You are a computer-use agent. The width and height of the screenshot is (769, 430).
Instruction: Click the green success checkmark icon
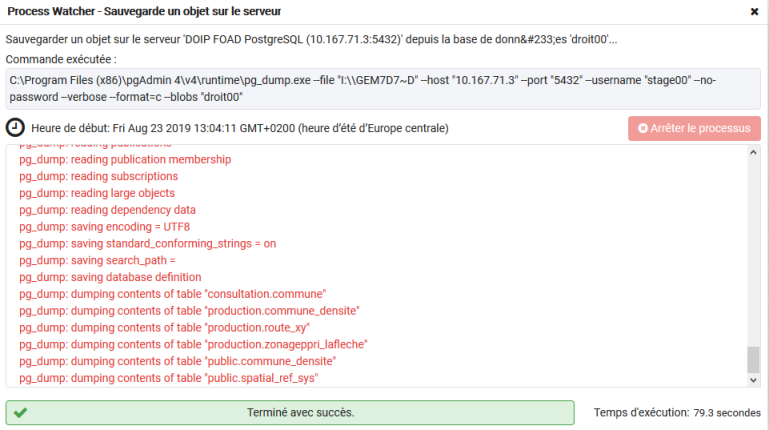21,412
